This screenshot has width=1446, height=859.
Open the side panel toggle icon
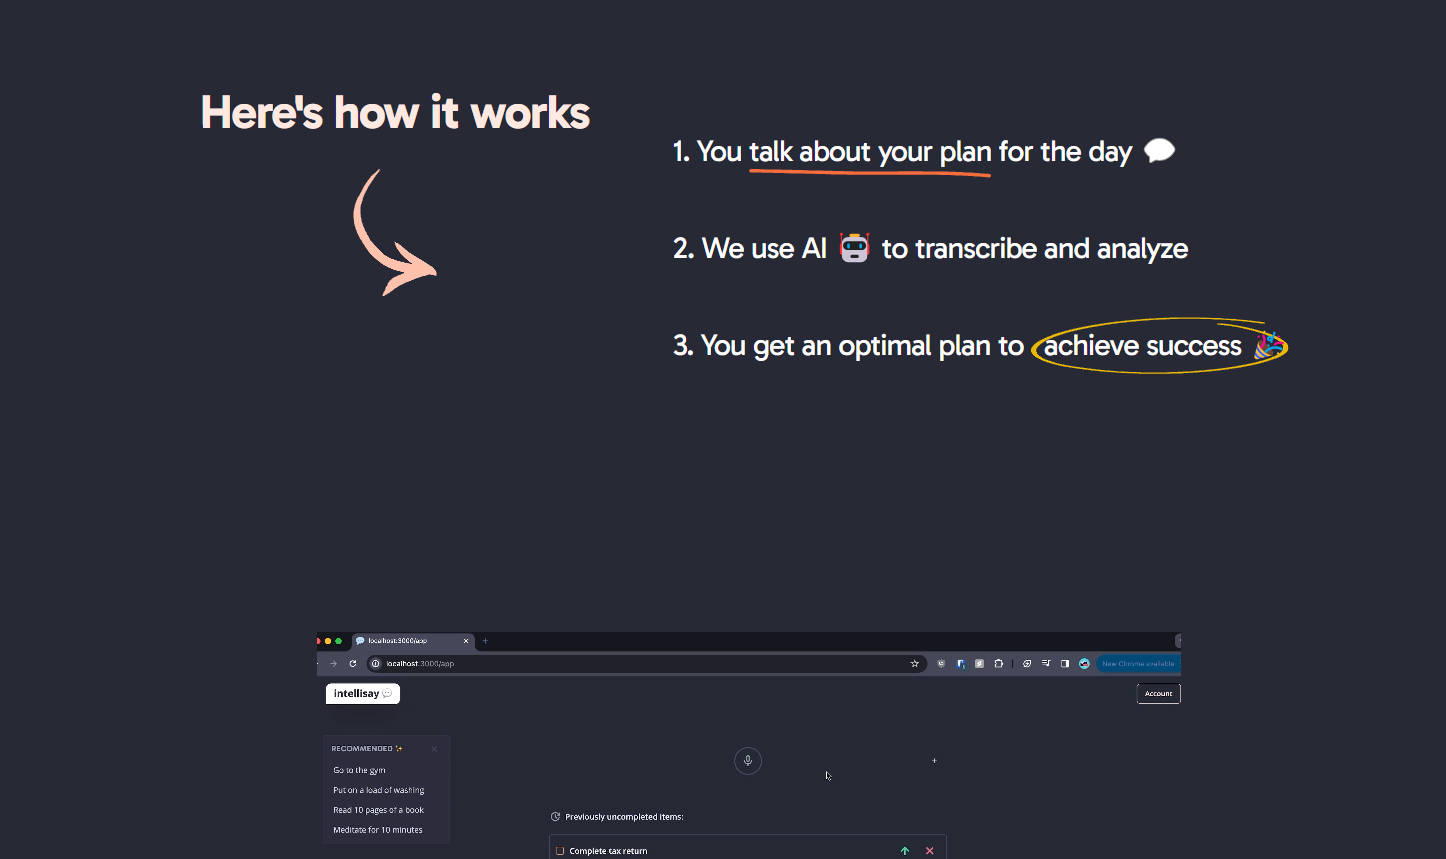(x=1065, y=664)
